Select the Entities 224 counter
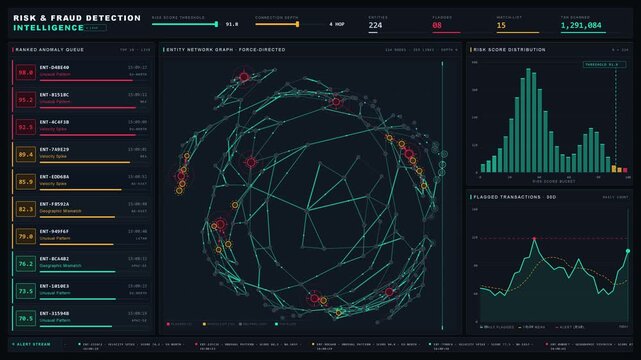This screenshot has width=641, height=360. 375,24
